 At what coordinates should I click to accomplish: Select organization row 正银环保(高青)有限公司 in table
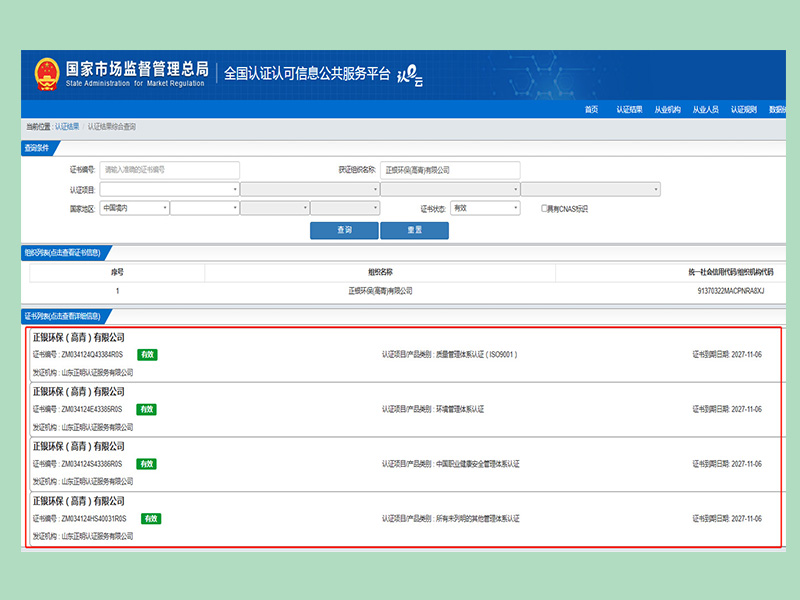(x=381, y=291)
